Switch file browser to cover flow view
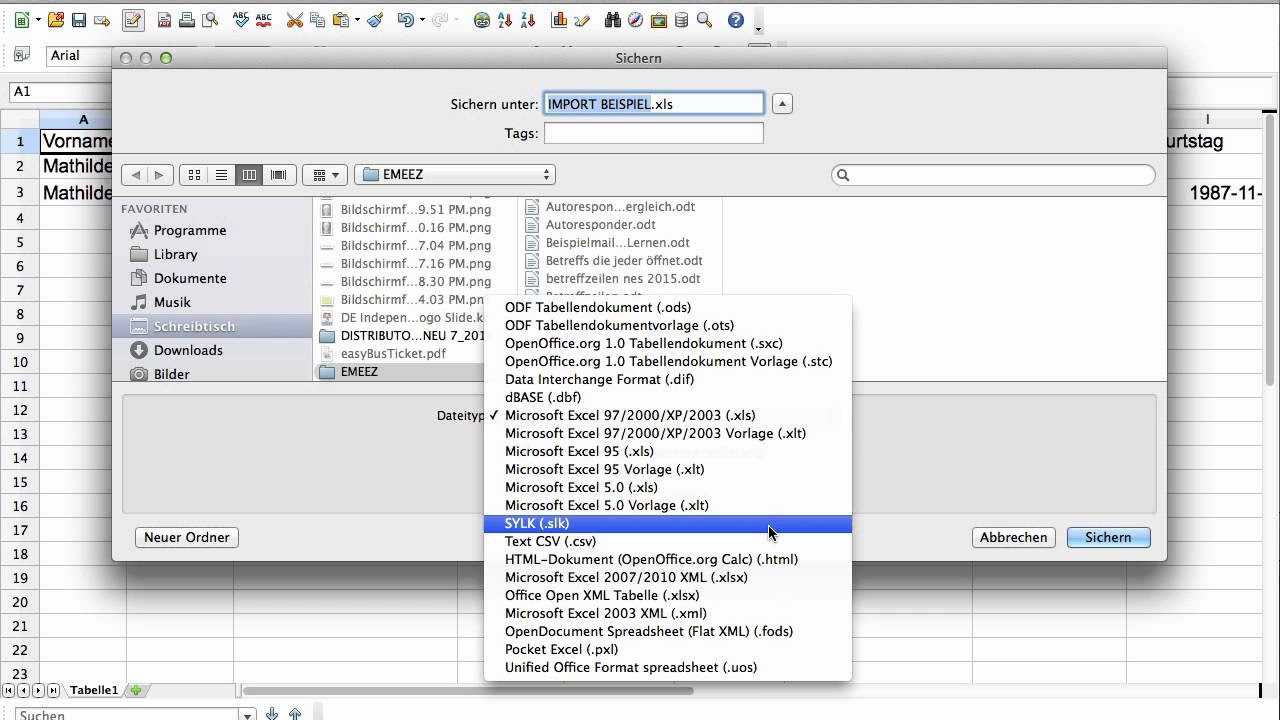 pos(279,175)
